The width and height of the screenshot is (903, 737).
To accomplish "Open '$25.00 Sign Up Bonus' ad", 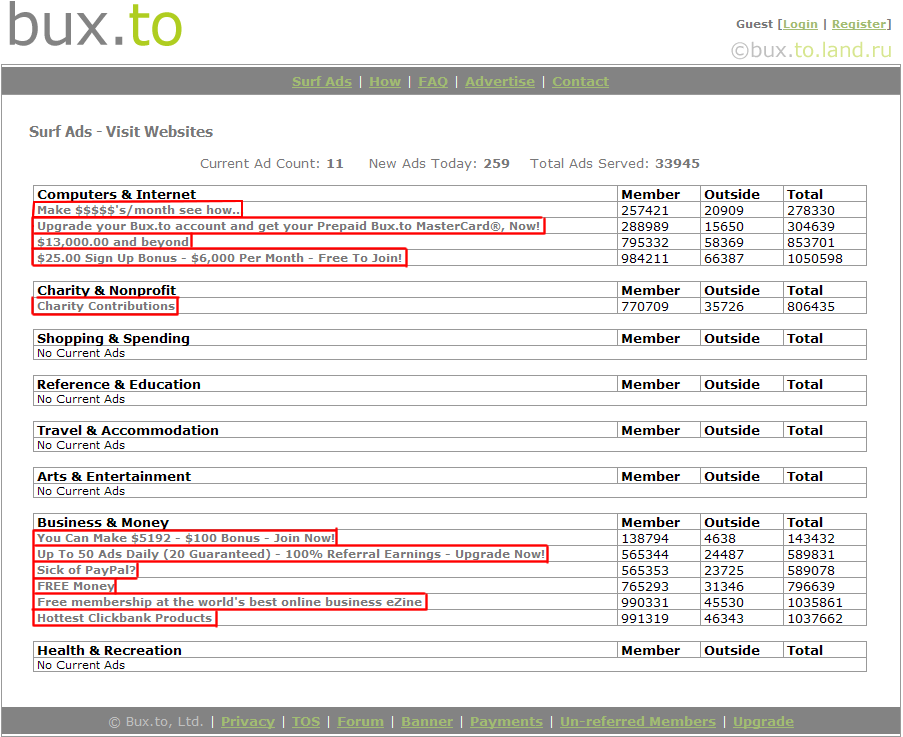I will coord(219,258).
